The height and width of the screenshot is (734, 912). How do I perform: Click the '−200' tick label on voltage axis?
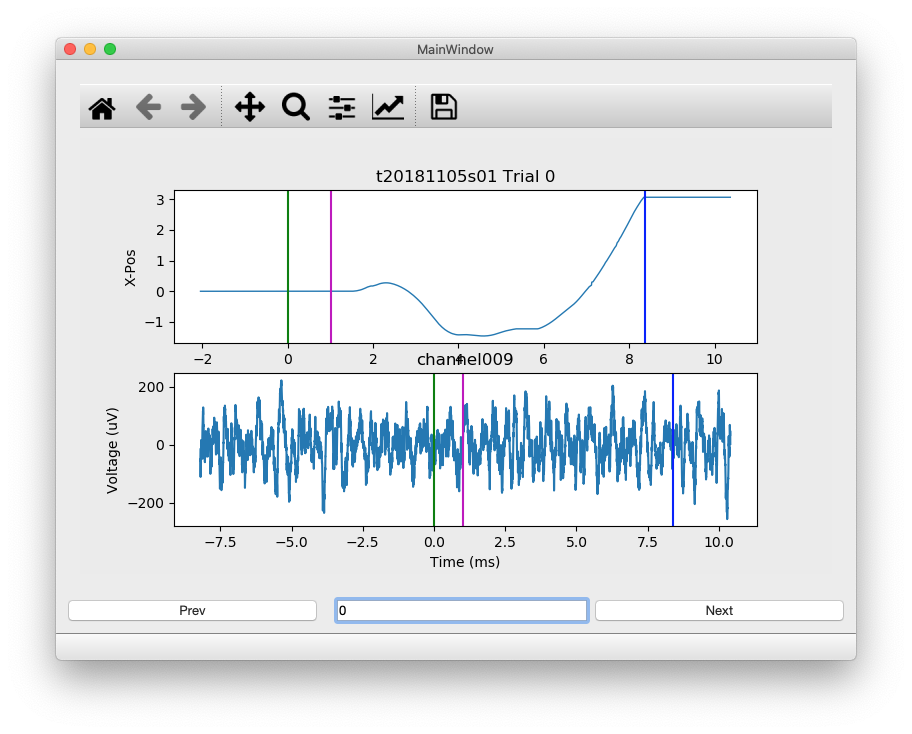coord(146,503)
